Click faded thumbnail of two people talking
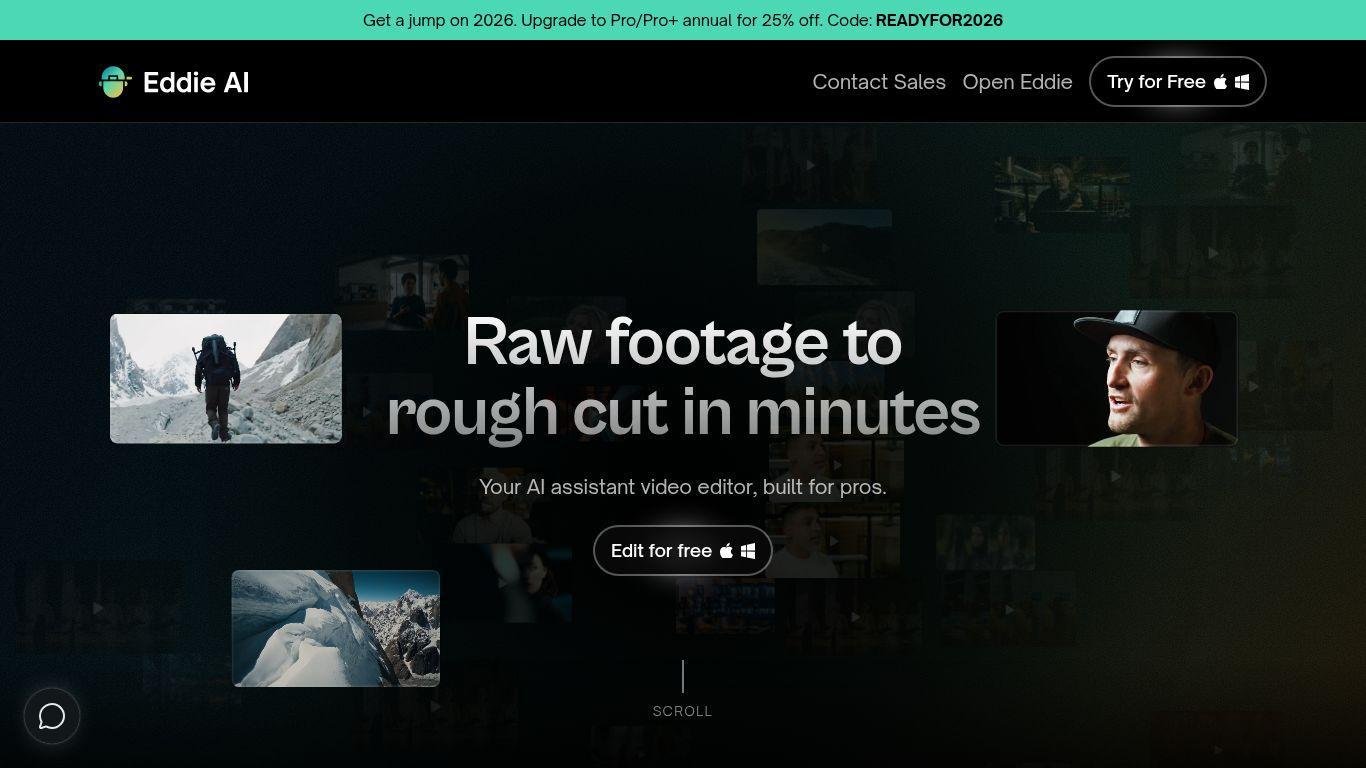 pyautogui.click(x=403, y=290)
